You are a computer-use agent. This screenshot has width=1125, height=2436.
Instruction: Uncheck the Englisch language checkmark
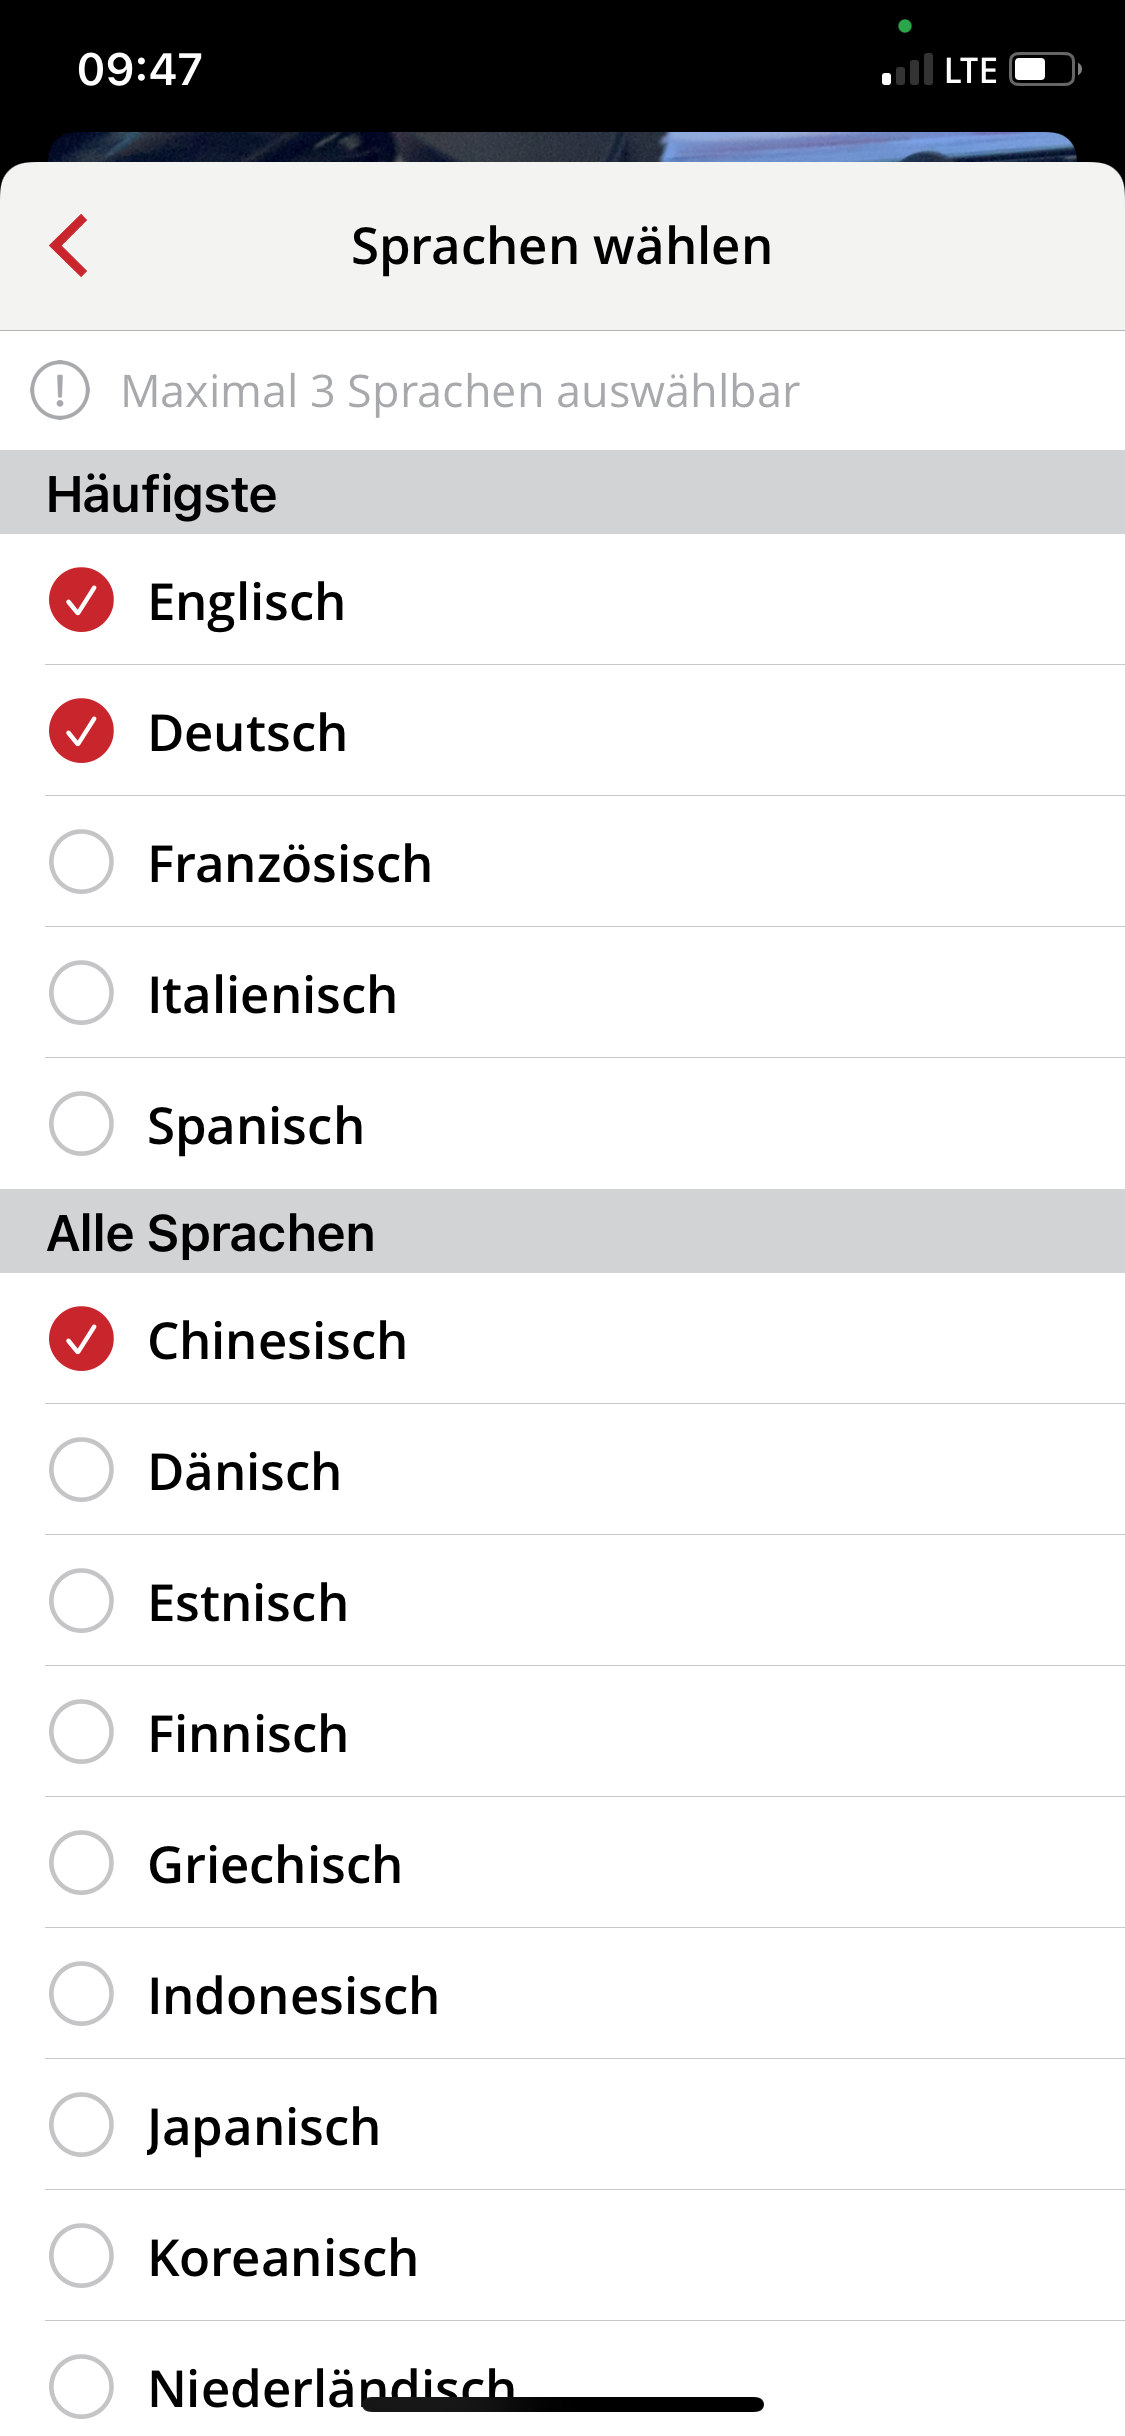81,600
